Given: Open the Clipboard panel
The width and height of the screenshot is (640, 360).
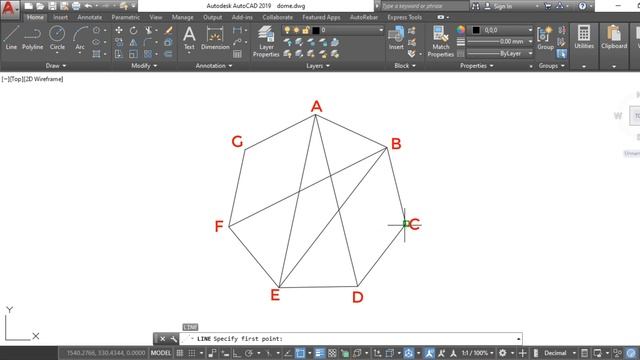Looking at the screenshot, I should point(614,38).
